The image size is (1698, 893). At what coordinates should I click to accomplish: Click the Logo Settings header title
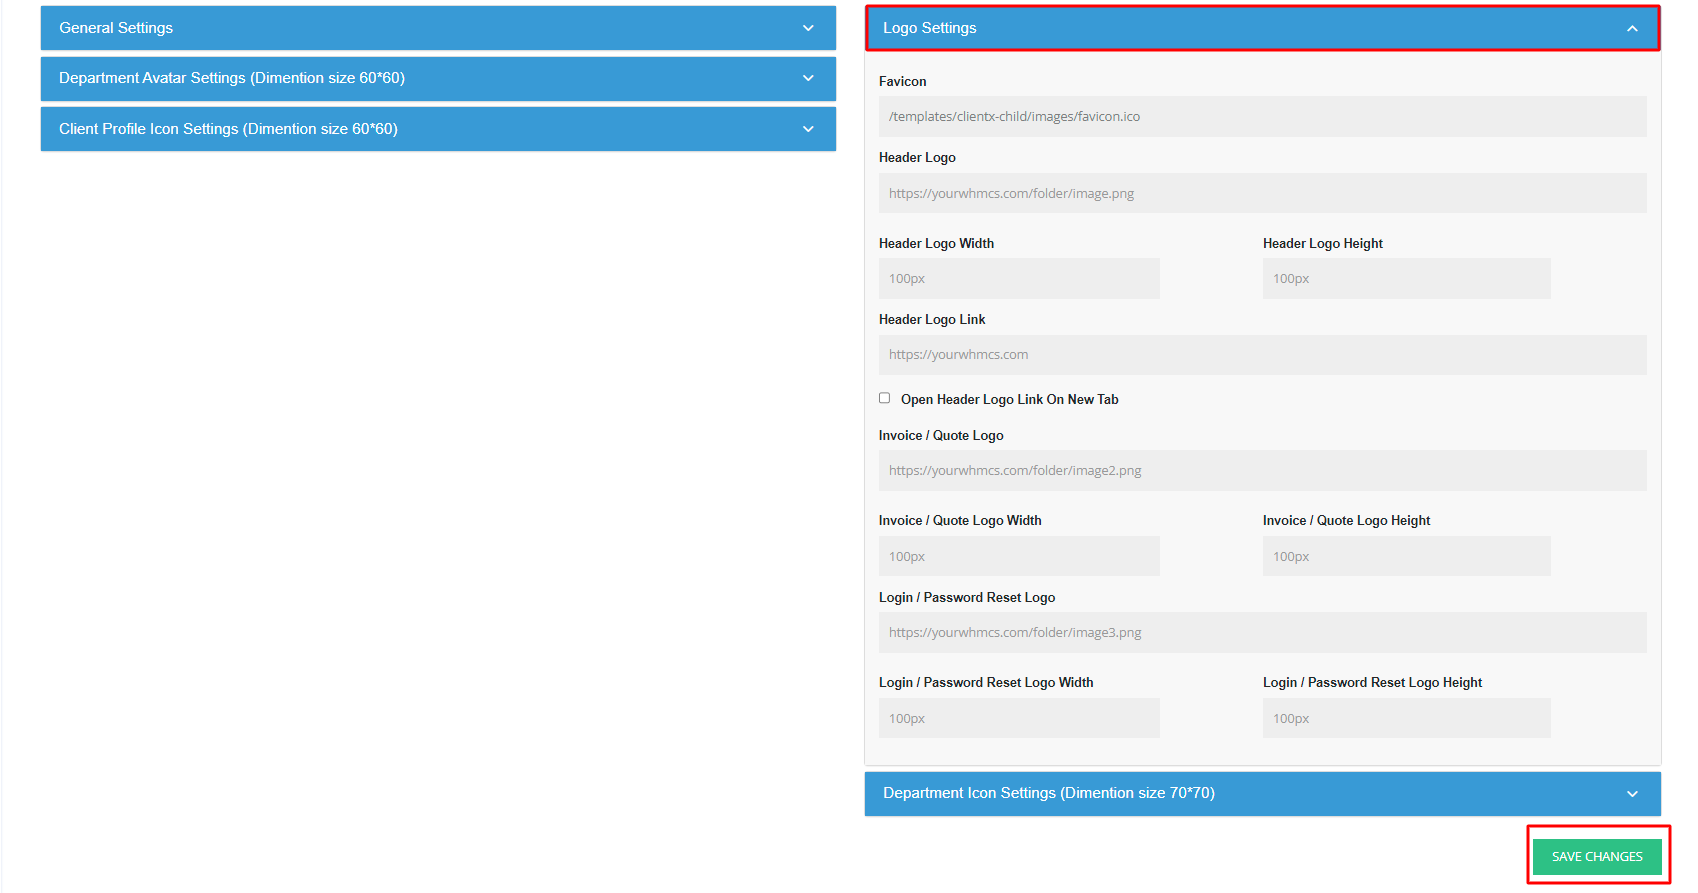pos(929,28)
